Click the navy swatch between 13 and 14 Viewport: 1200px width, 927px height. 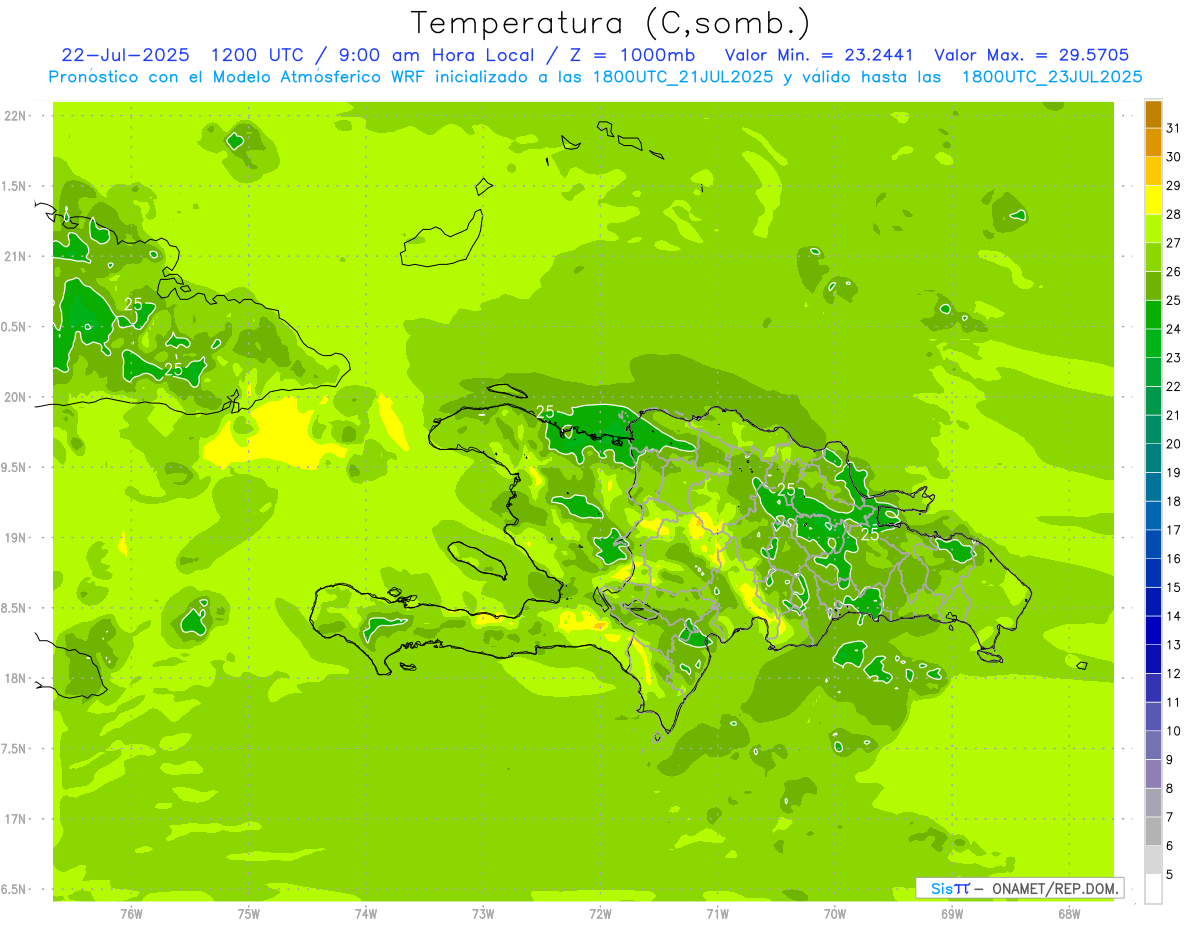point(1153,630)
